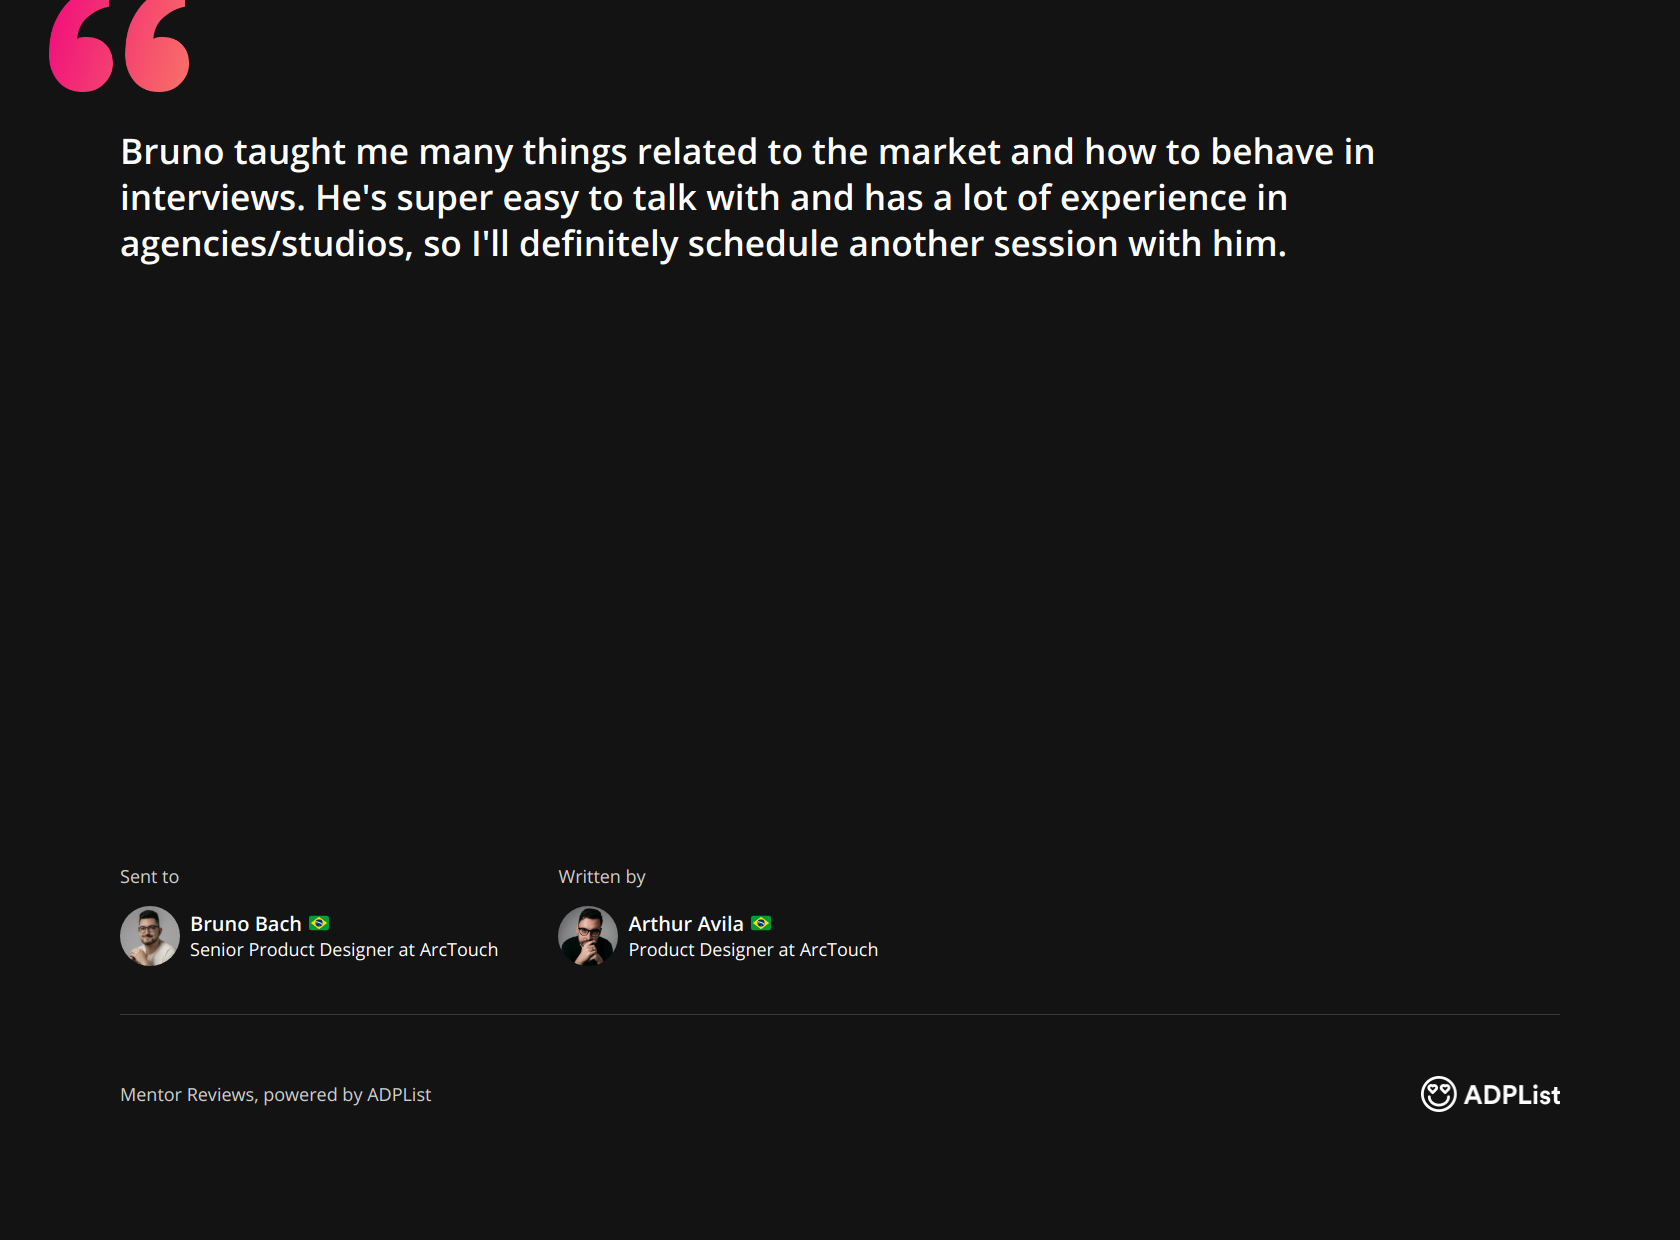Click "Mentor Reviews" in the footer caption
This screenshot has height=1240, width=1680.
(x=187, y=1095)
